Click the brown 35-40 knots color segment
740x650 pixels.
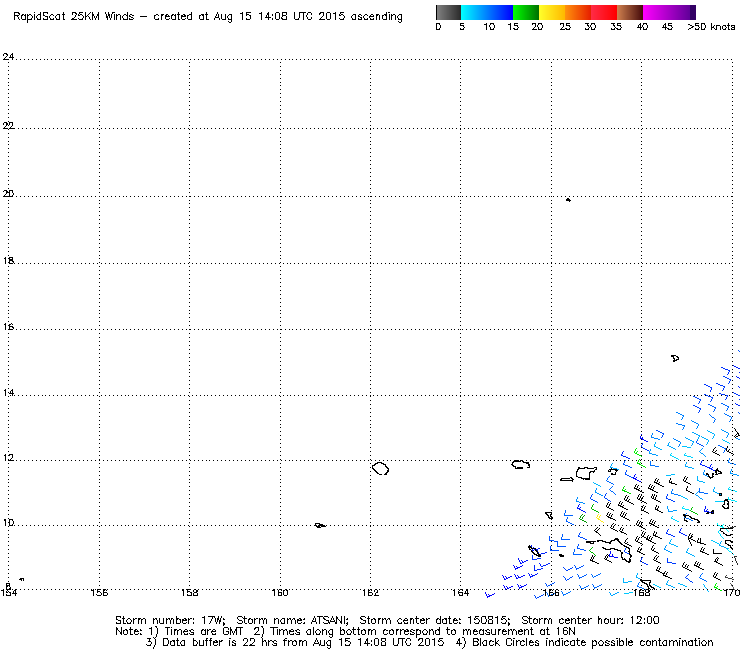(630, 12)
